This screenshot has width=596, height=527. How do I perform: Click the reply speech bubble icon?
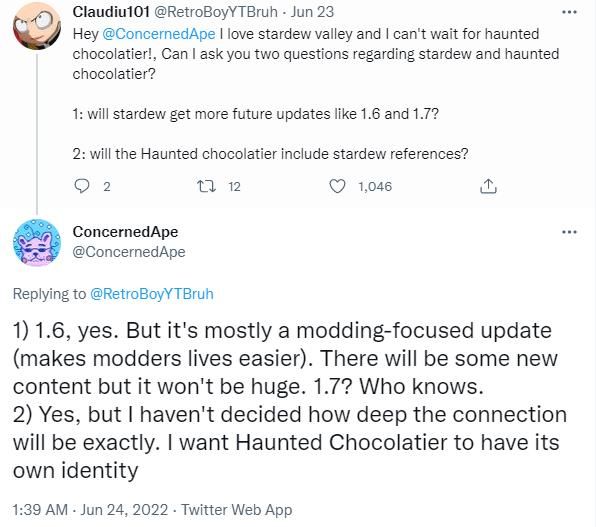pos(81,186)
